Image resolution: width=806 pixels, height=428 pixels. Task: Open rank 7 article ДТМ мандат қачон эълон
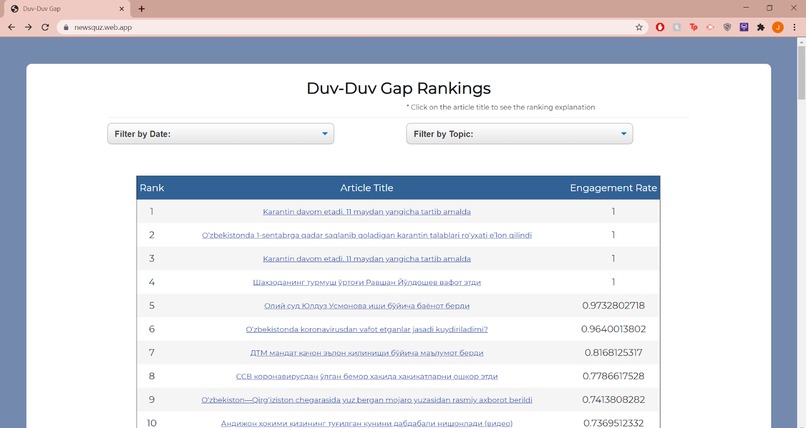[x=367, y=353]
